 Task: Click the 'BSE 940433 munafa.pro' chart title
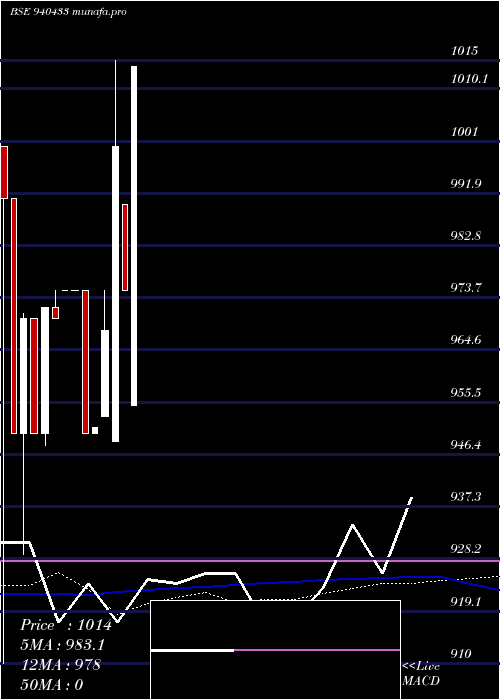pos(68,12)
